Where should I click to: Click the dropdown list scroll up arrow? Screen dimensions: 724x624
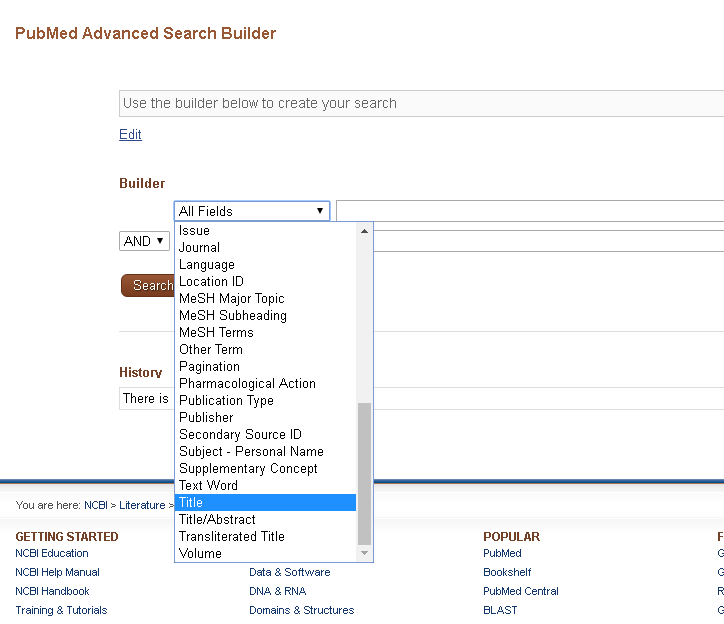[364, 231]
